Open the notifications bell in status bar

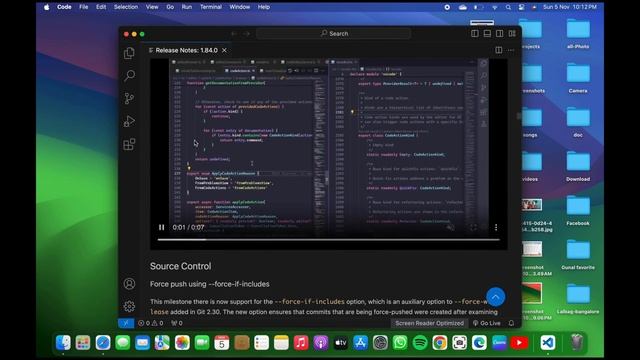point(511,323)
